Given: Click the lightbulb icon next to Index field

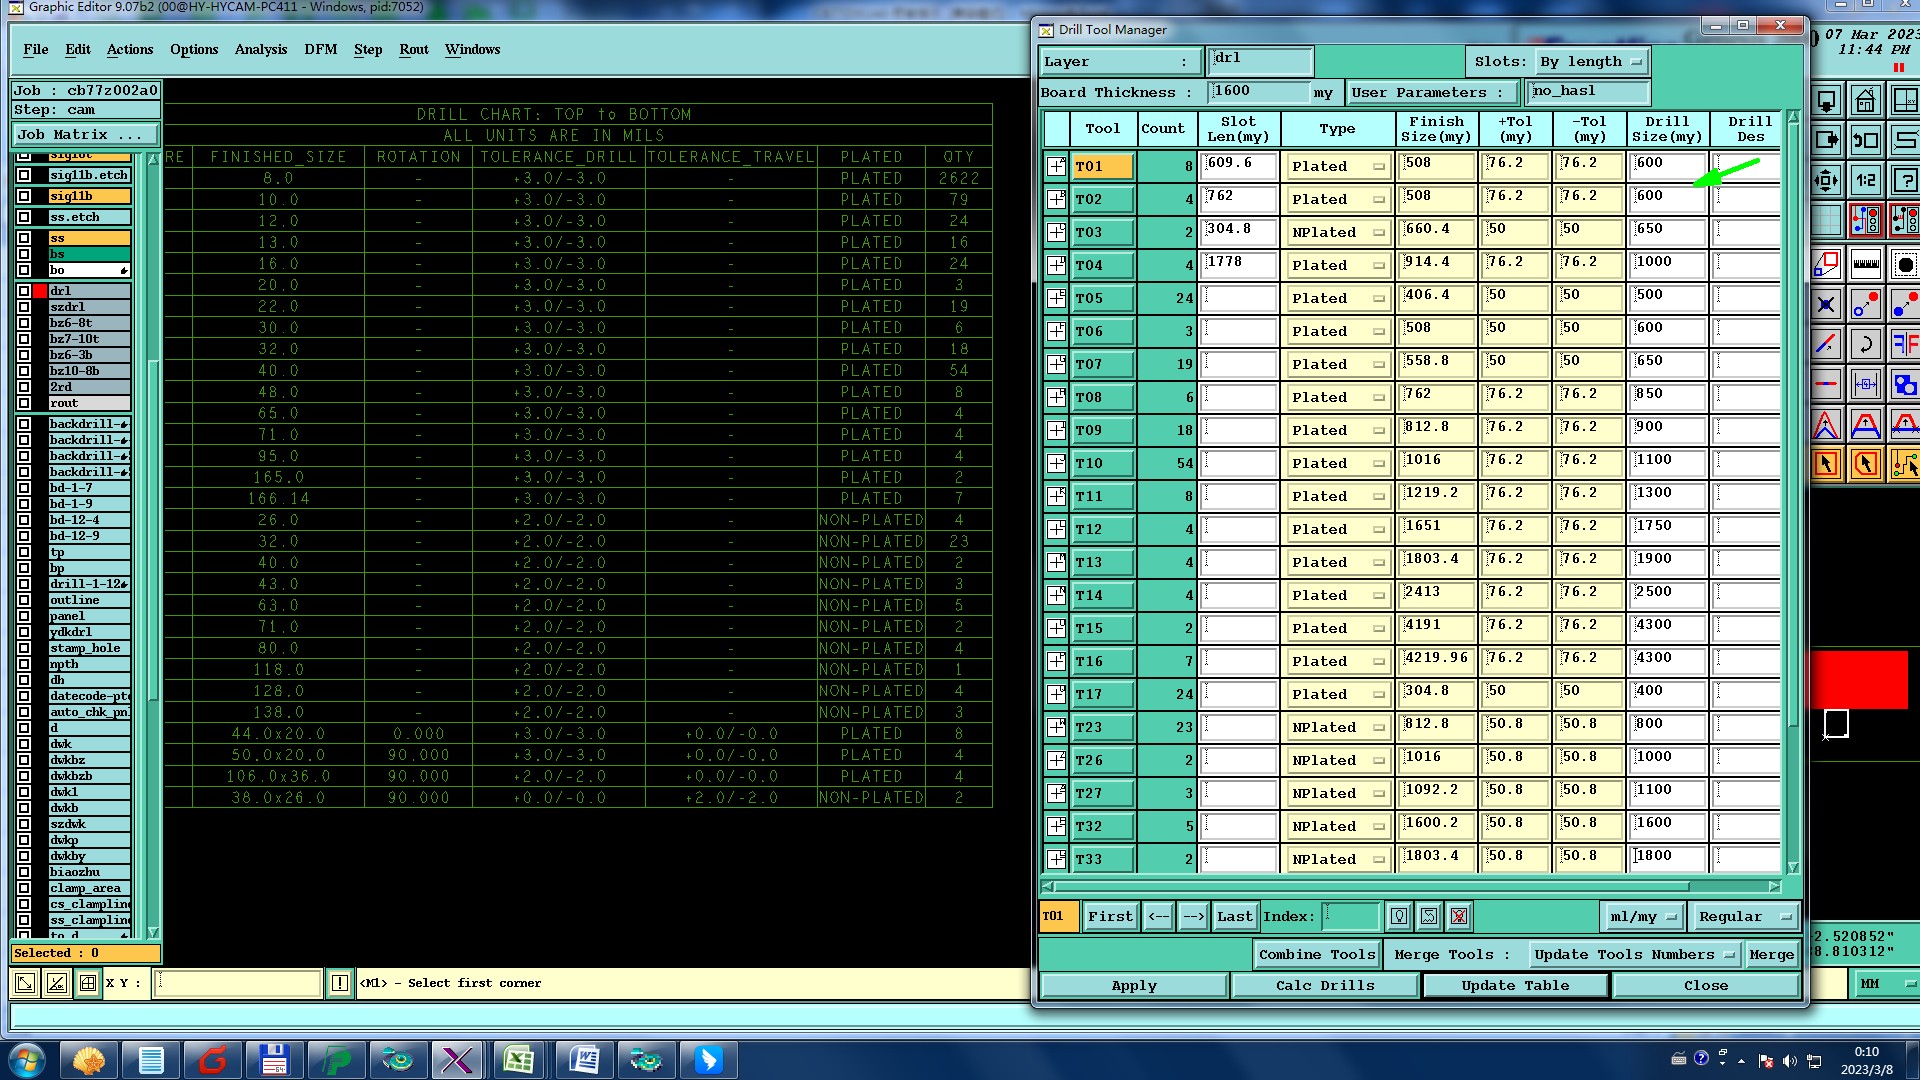Looking at the screenshot, I should [x=1399, y=916].
